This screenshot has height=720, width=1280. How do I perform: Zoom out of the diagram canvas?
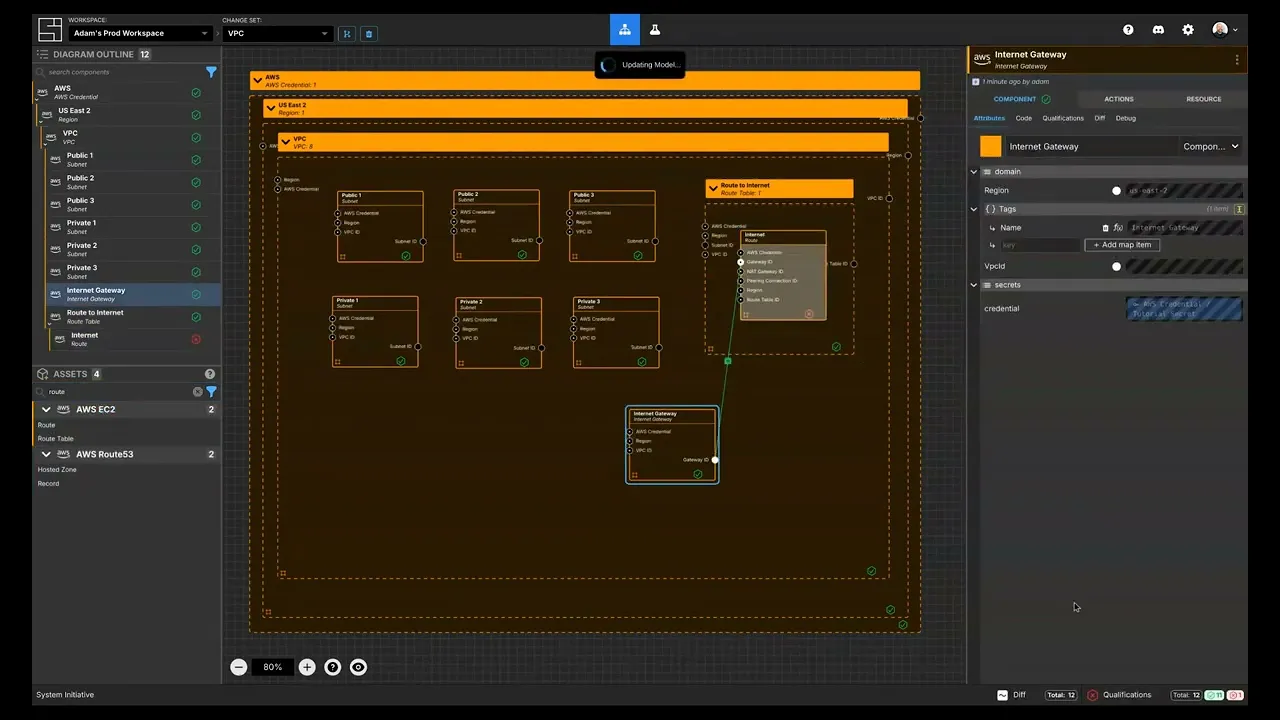coord(238,667)
